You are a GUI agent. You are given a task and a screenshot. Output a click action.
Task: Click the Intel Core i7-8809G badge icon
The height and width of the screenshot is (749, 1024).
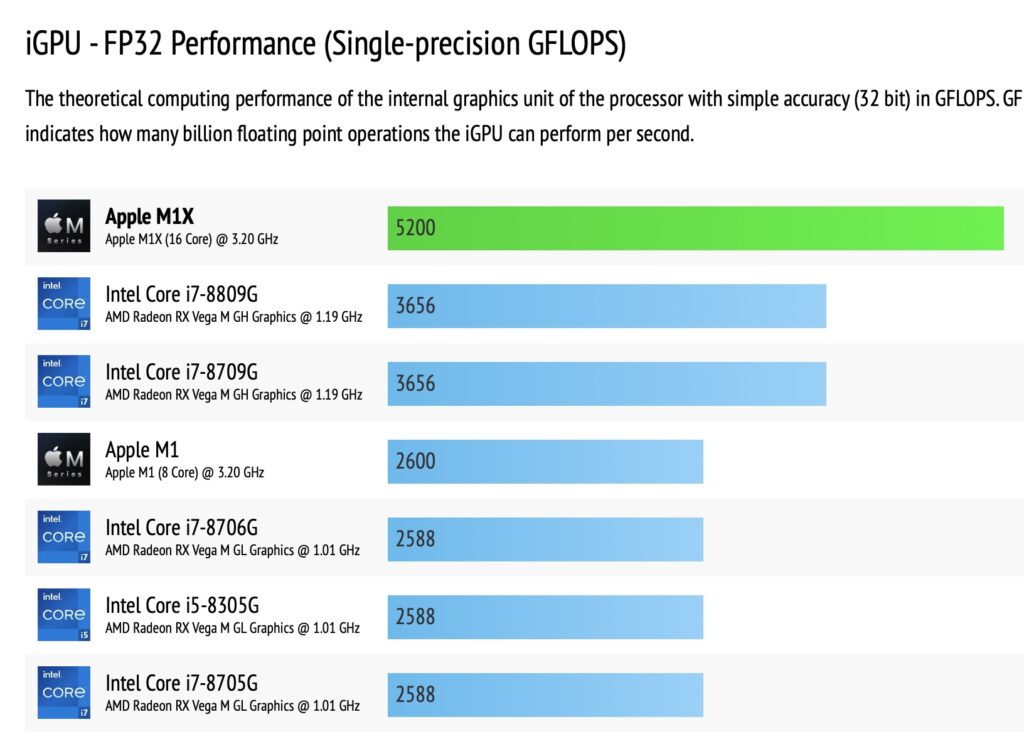pyautogui.click(x=64, y=303)
